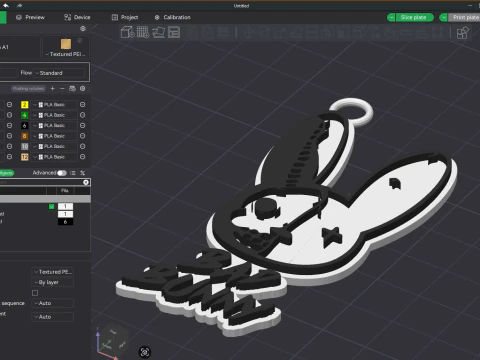Toggle the green checkbox in object list

click(x=52, y=207)
